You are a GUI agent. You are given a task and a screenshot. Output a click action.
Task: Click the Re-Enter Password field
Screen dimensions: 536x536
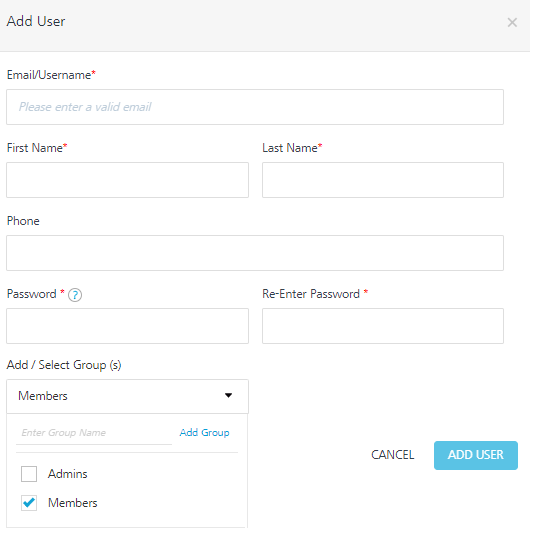tap(383, 326)
